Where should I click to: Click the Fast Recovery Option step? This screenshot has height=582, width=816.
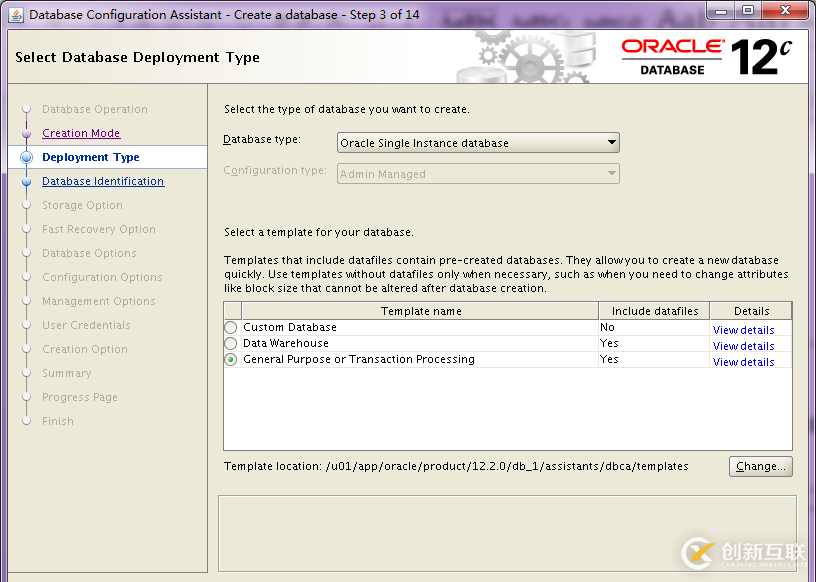click(99, 229)
